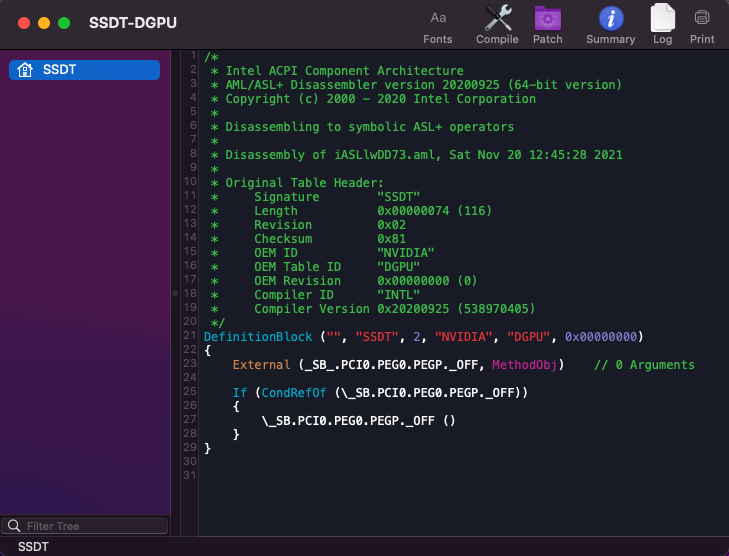
Task: Open the Patch tool
Action: [x=547, y=24]
